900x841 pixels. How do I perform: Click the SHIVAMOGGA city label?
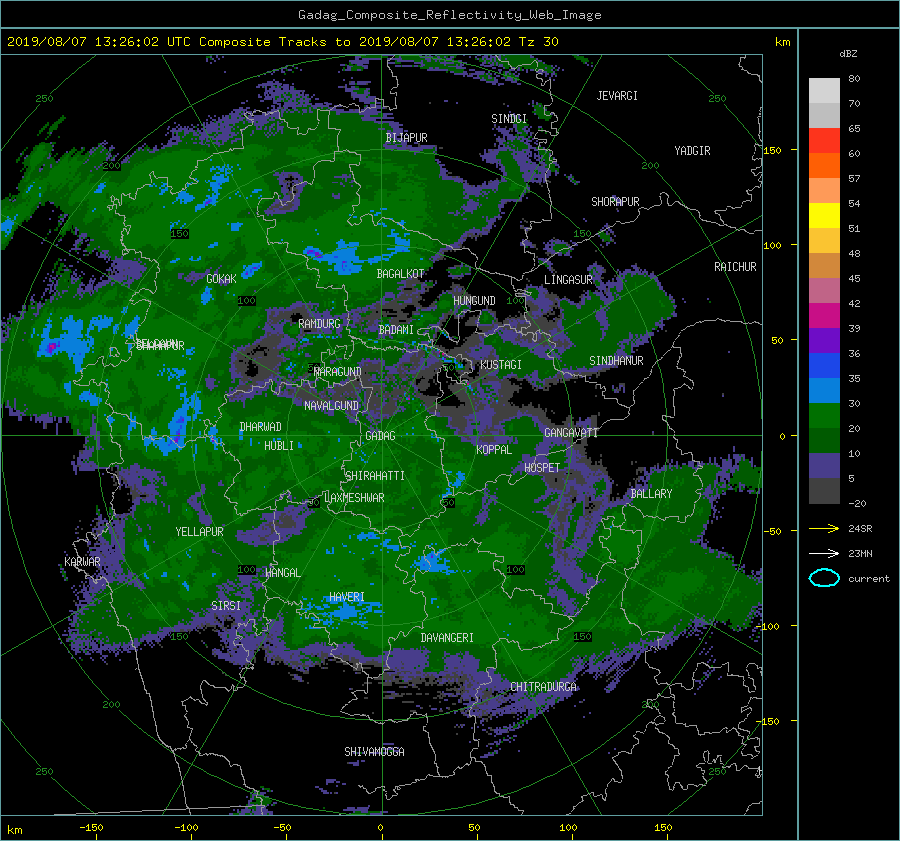(374, 751)
